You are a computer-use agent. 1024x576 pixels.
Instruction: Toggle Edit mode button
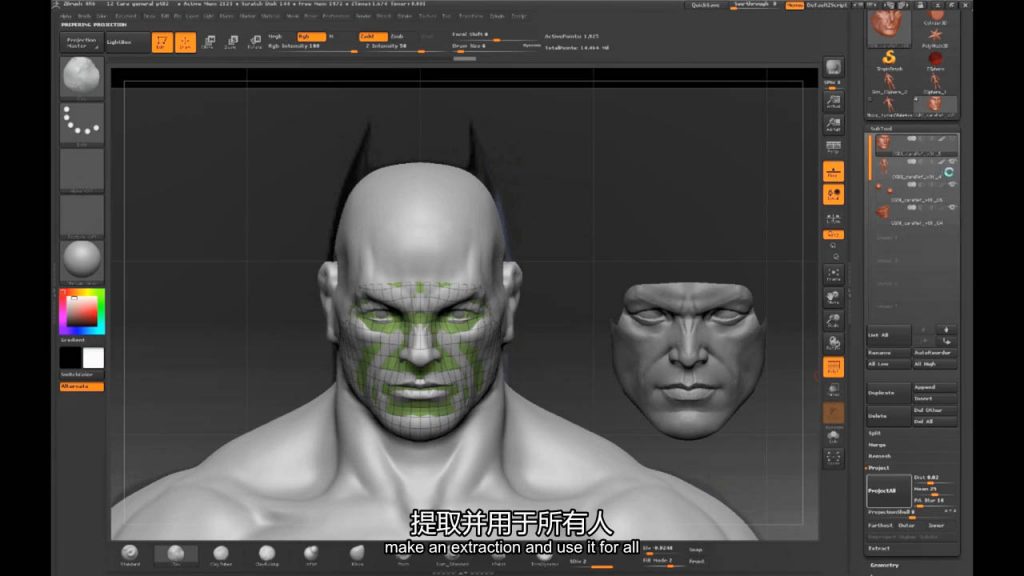[162, 42]
